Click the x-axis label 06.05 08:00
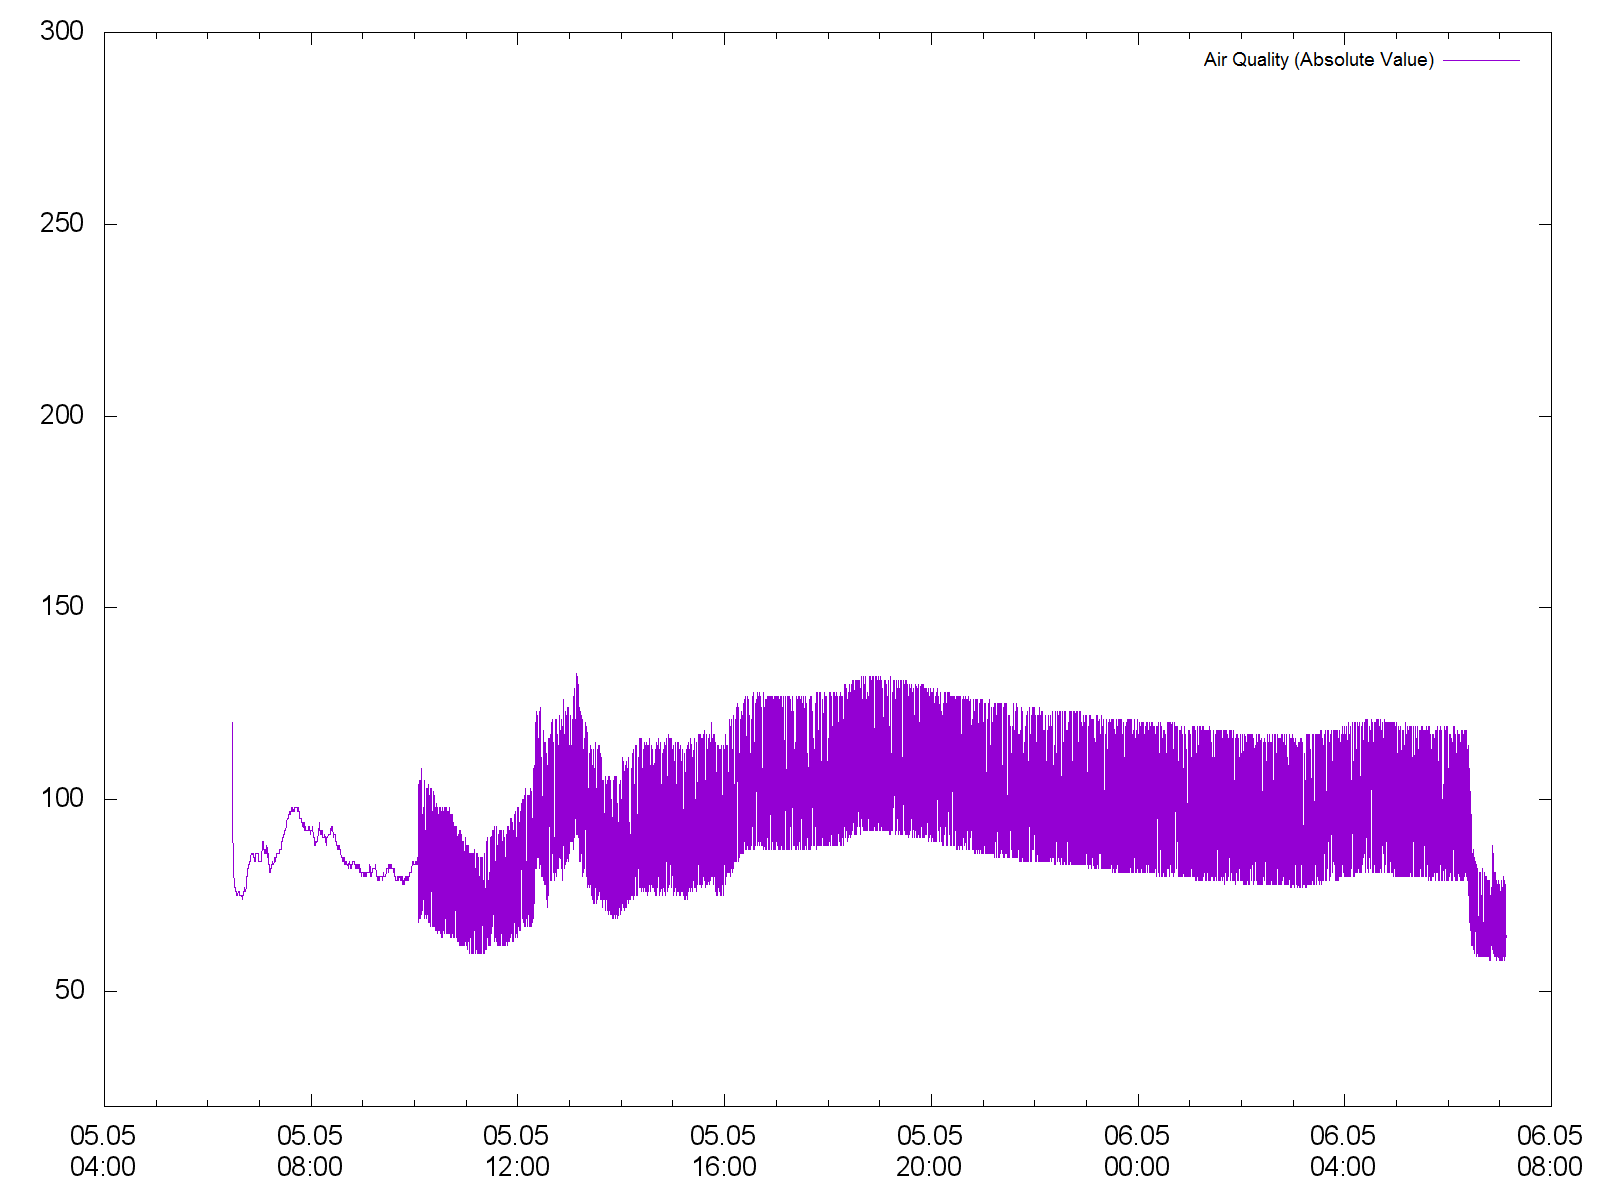Image resolution: width=1600 pixels, height=1200 pixels. [x=1550, y=1151]
